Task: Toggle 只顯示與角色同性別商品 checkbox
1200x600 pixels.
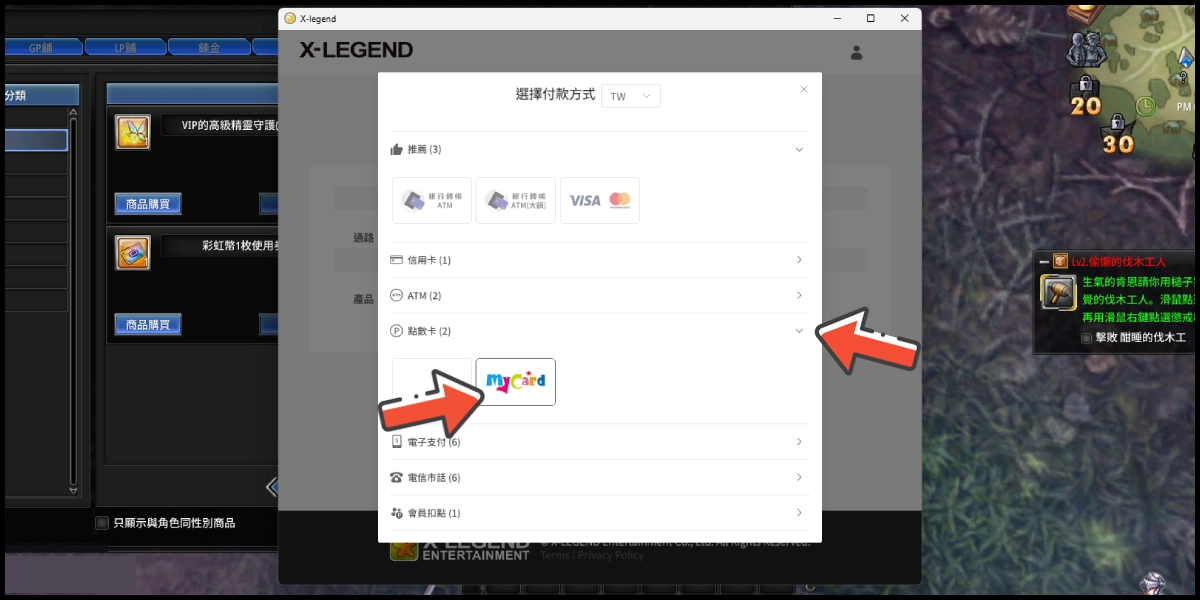Action: [x=102, y=522]
